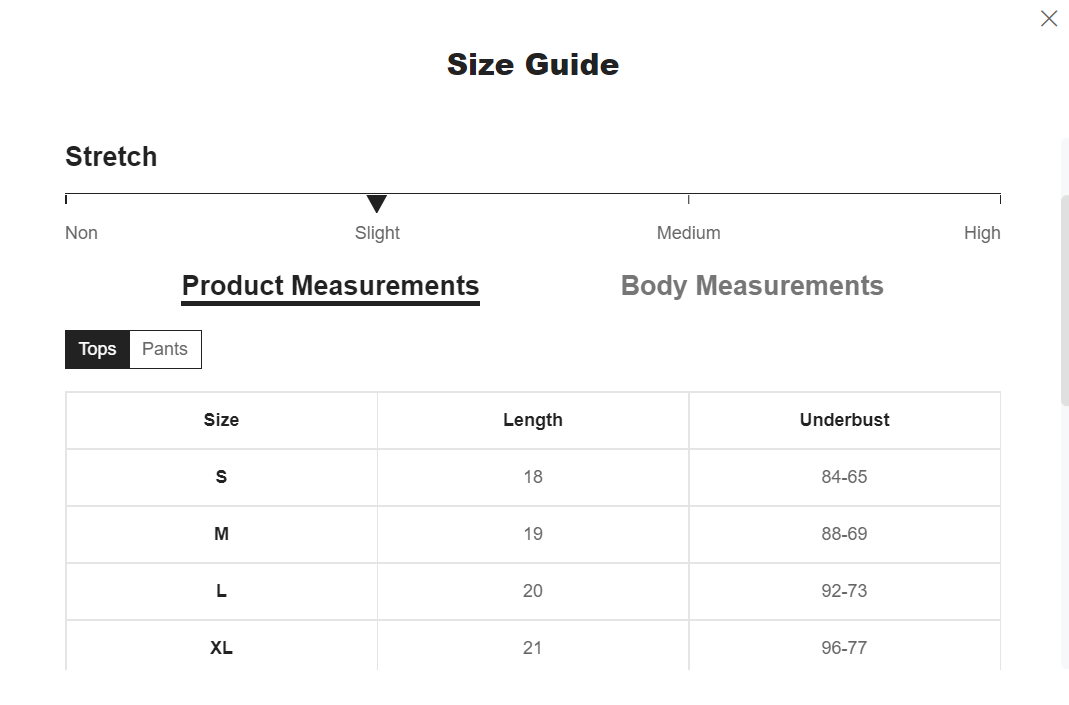Screen dimensions: 1069x705
Task: Click the Slight stretch label
Action: pos(377,233)
